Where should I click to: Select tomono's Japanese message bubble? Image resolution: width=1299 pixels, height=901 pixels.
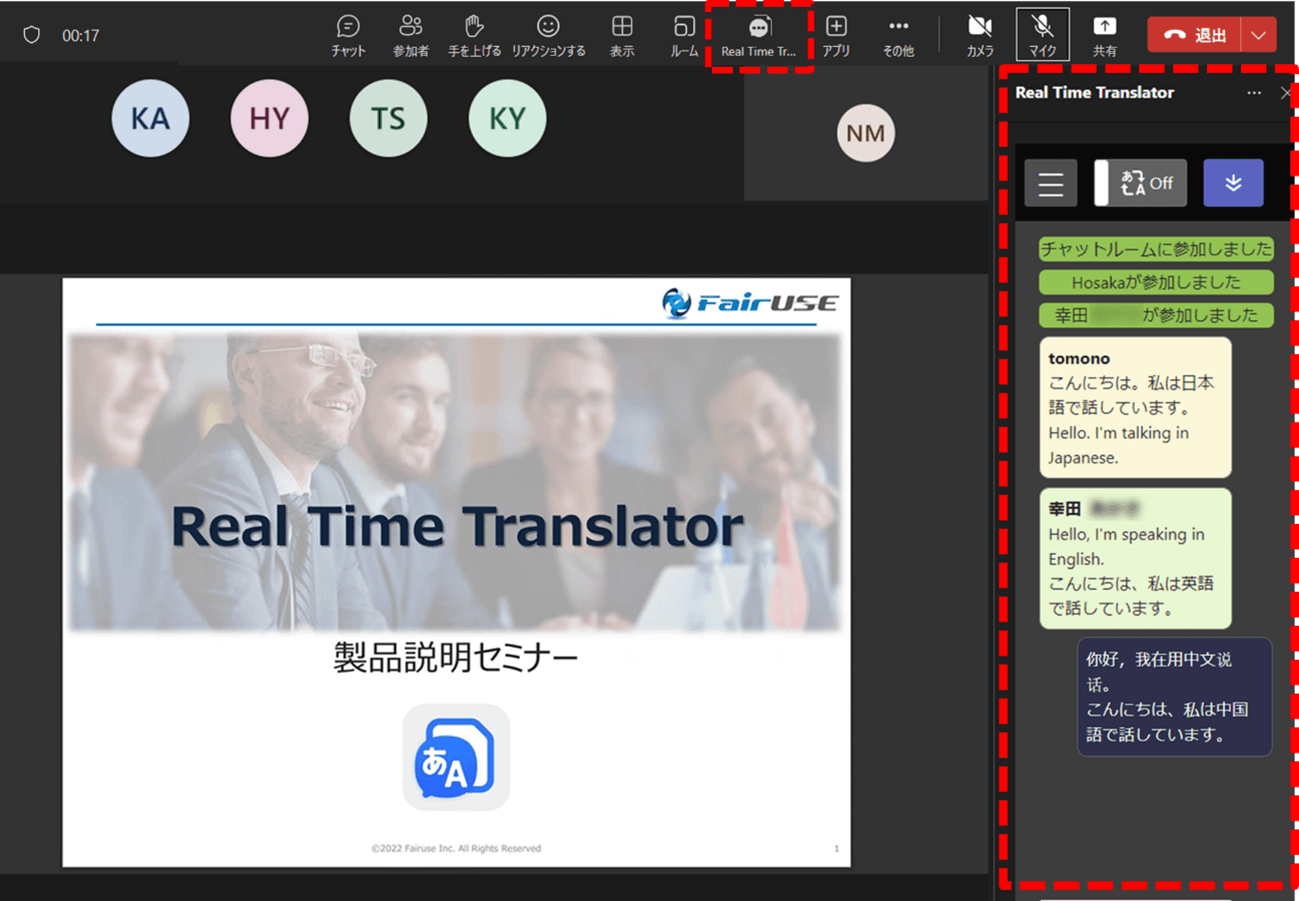[1134, 408]
